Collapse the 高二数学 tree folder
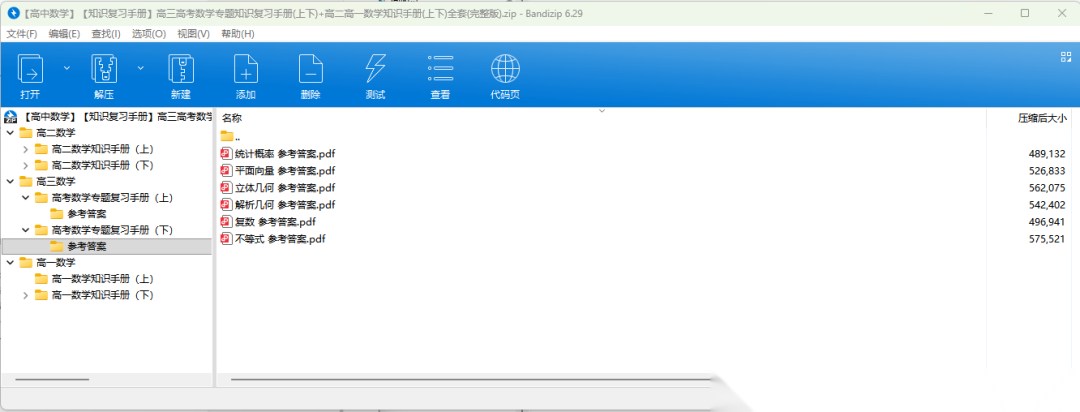This screenshot has width=1080, height=412. click(x=10, y=133)
